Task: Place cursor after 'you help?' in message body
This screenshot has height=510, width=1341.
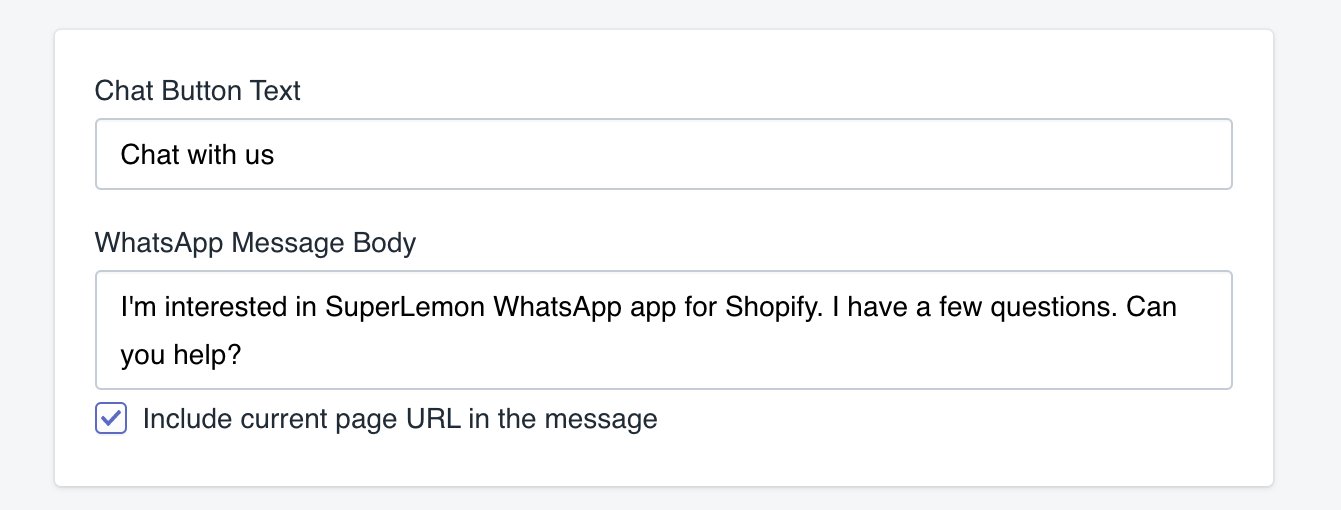Action: [243, 354]
